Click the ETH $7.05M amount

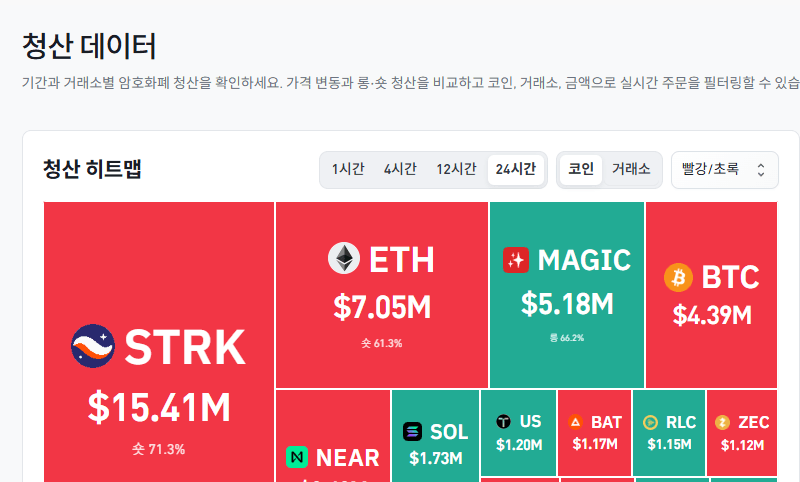(x=382, y=307)
